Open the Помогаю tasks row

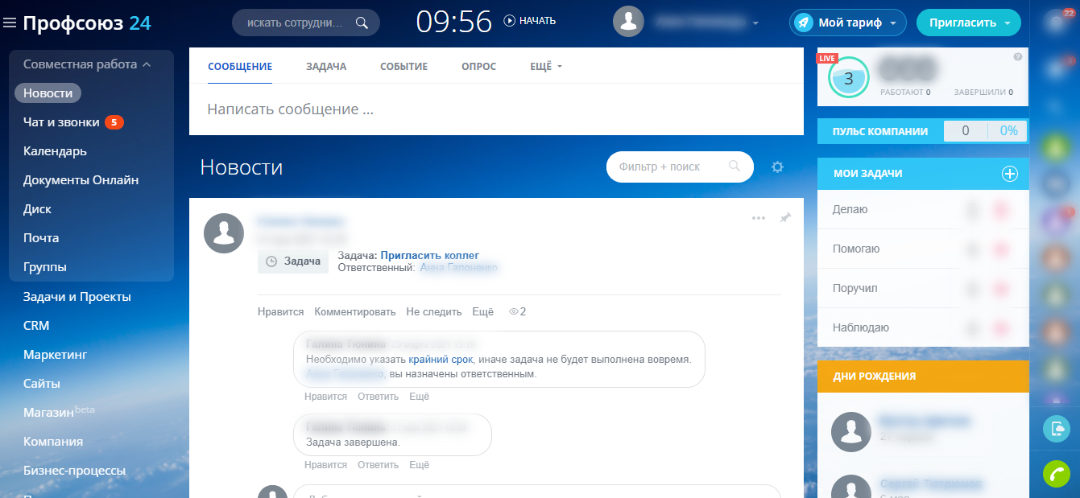[923, 249]
